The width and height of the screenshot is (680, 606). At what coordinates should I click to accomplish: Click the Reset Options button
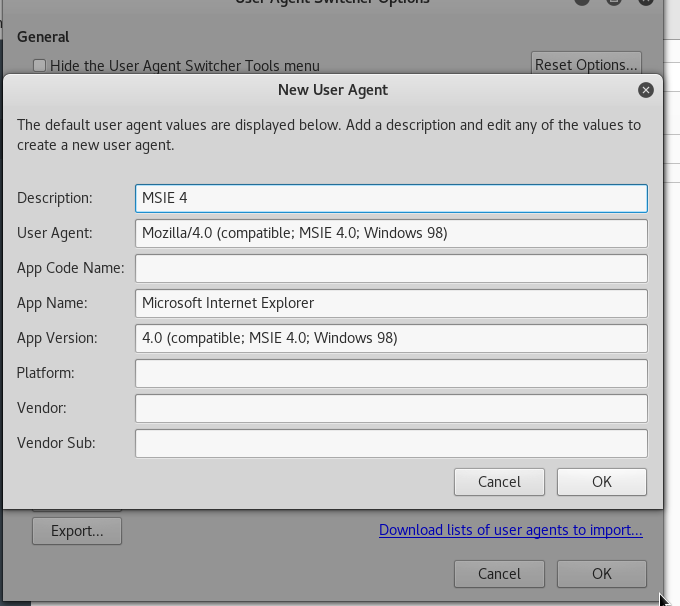(586, 64)
